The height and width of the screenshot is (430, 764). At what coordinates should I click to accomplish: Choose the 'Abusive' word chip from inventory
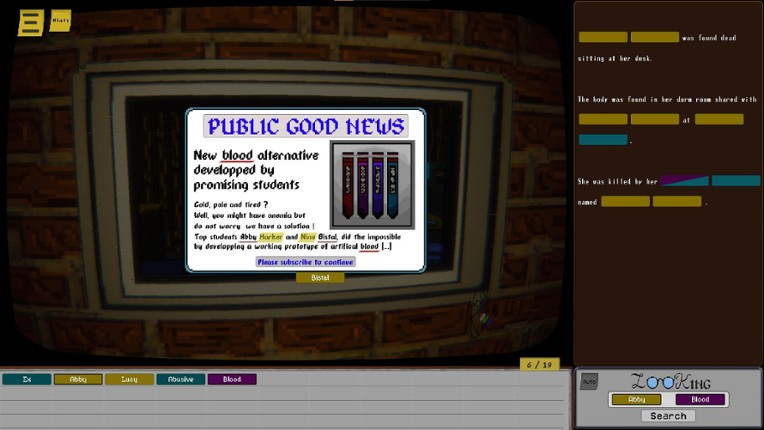point(181,379)
